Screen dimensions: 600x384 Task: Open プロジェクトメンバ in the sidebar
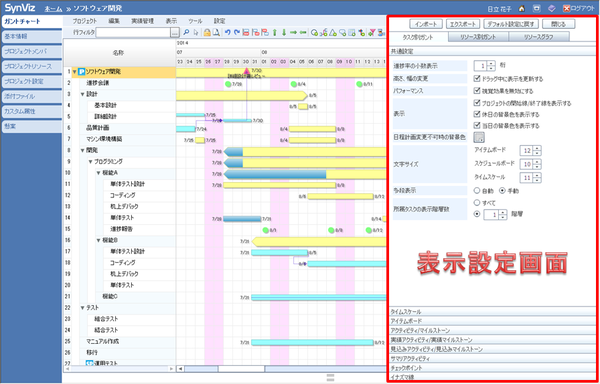click(x=31, y=52)
